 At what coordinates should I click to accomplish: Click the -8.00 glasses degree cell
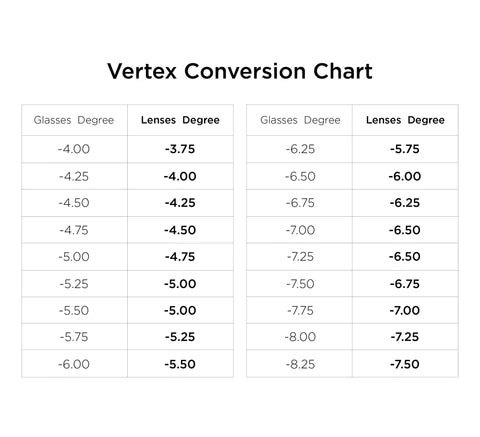click(x=300, y=337)
